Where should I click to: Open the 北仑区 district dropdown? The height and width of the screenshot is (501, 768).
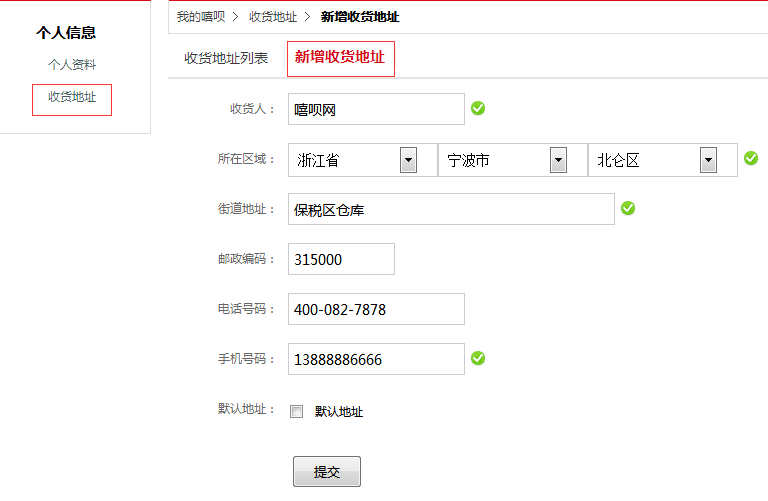tap(663, 160)
